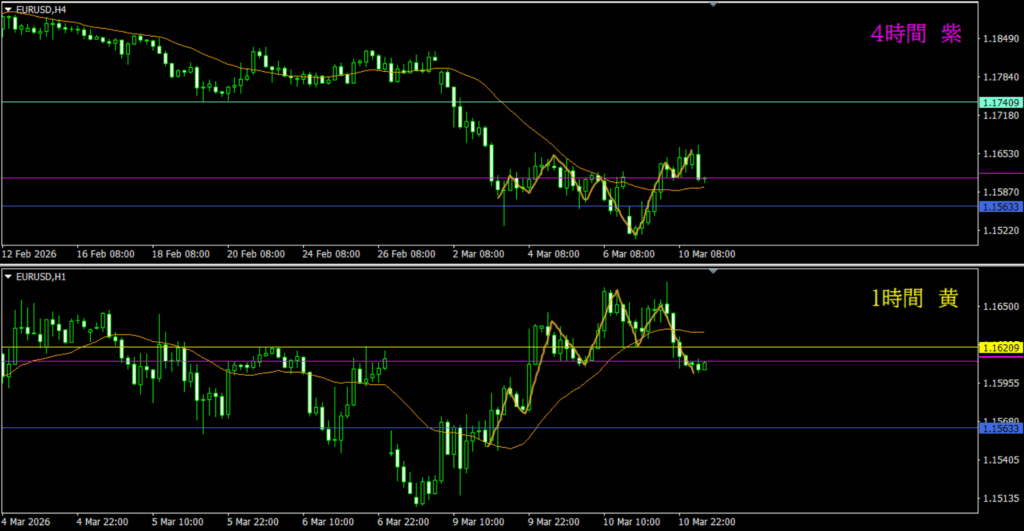The height and width of the screenshot is (531, 1024).
Task: Click the chart shift marker on H4 chart
Action: [x=713, y=5]
